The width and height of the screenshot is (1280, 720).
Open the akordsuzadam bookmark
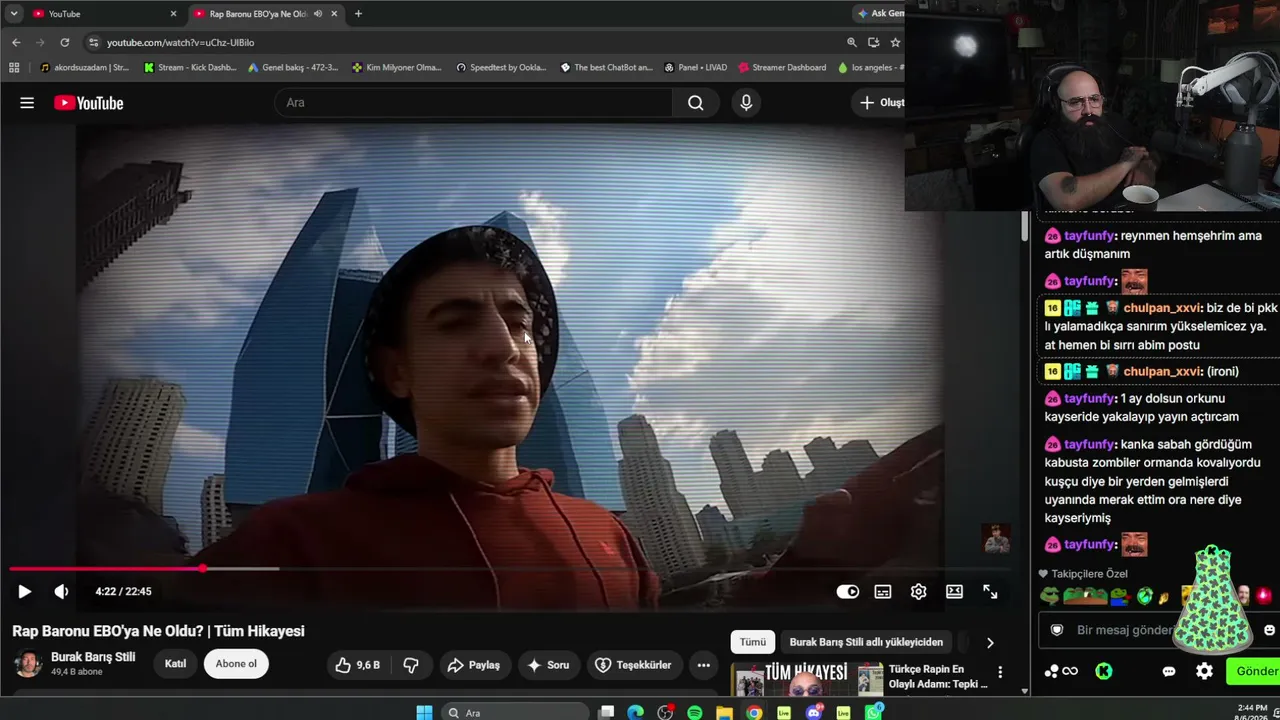tap(84, 68)
